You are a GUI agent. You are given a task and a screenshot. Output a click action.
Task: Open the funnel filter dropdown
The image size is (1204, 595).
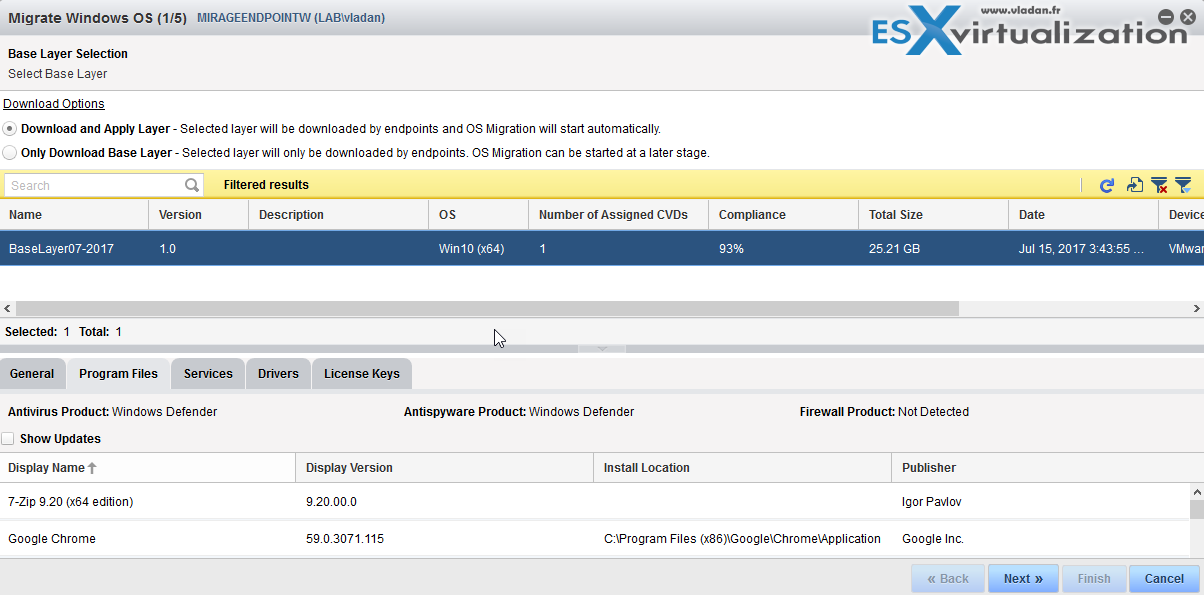[x=1183, y=185]
